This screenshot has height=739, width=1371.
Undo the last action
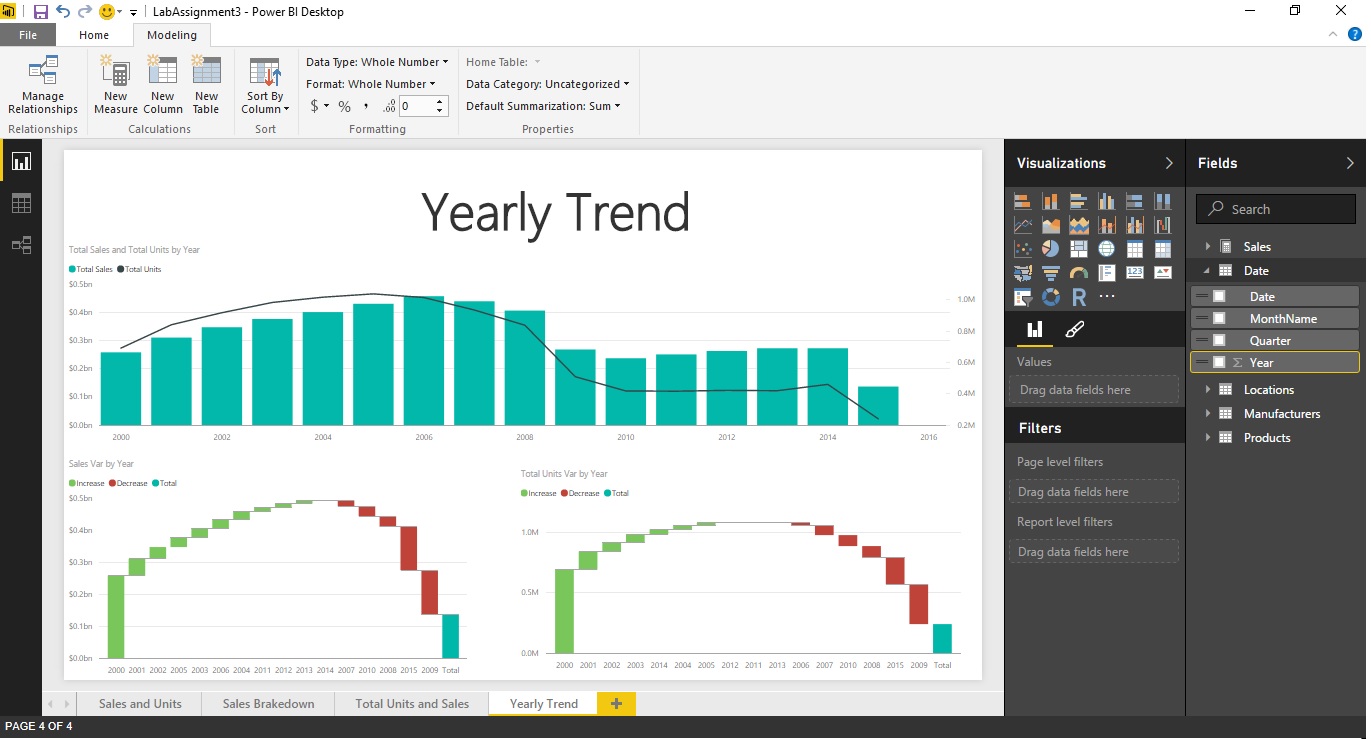coord(63,12)
